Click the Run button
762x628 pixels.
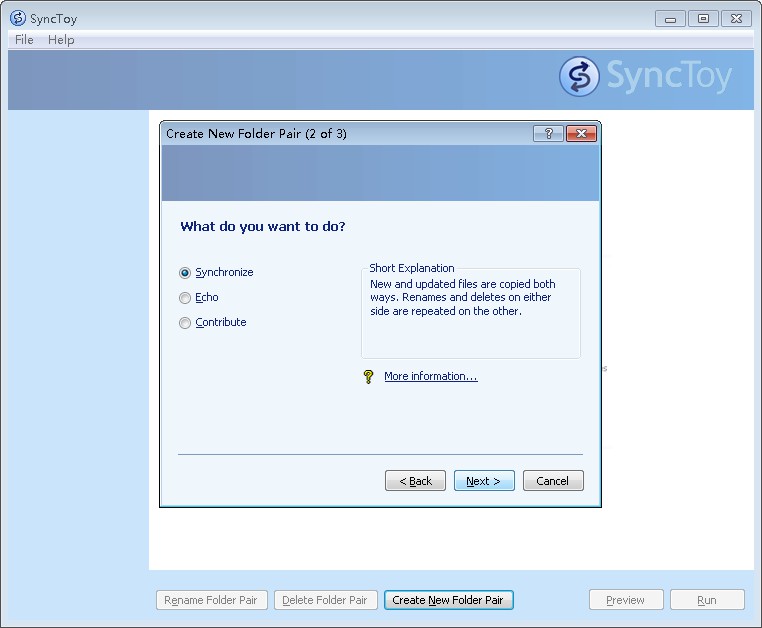pyautogui.click(x=707, y=600)
